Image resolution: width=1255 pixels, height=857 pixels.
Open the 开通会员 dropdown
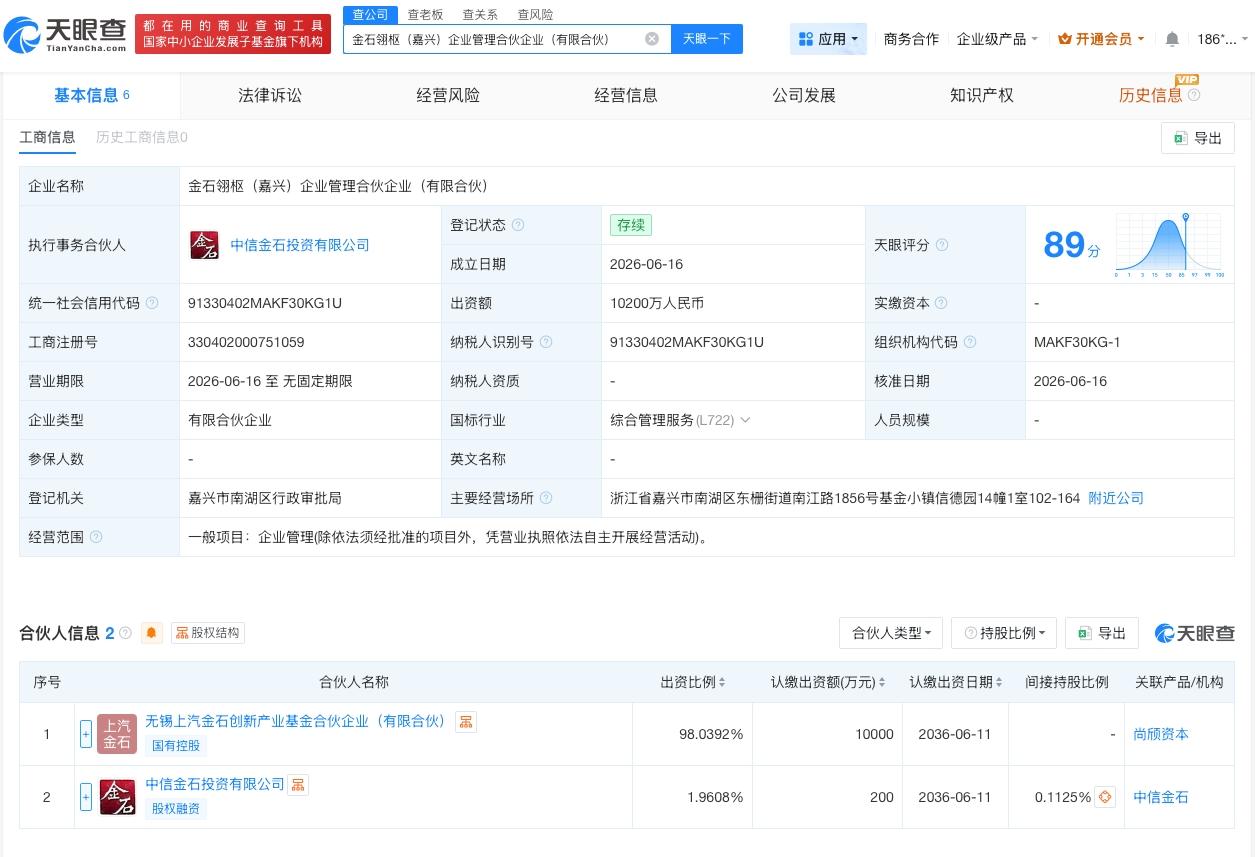1103,39
